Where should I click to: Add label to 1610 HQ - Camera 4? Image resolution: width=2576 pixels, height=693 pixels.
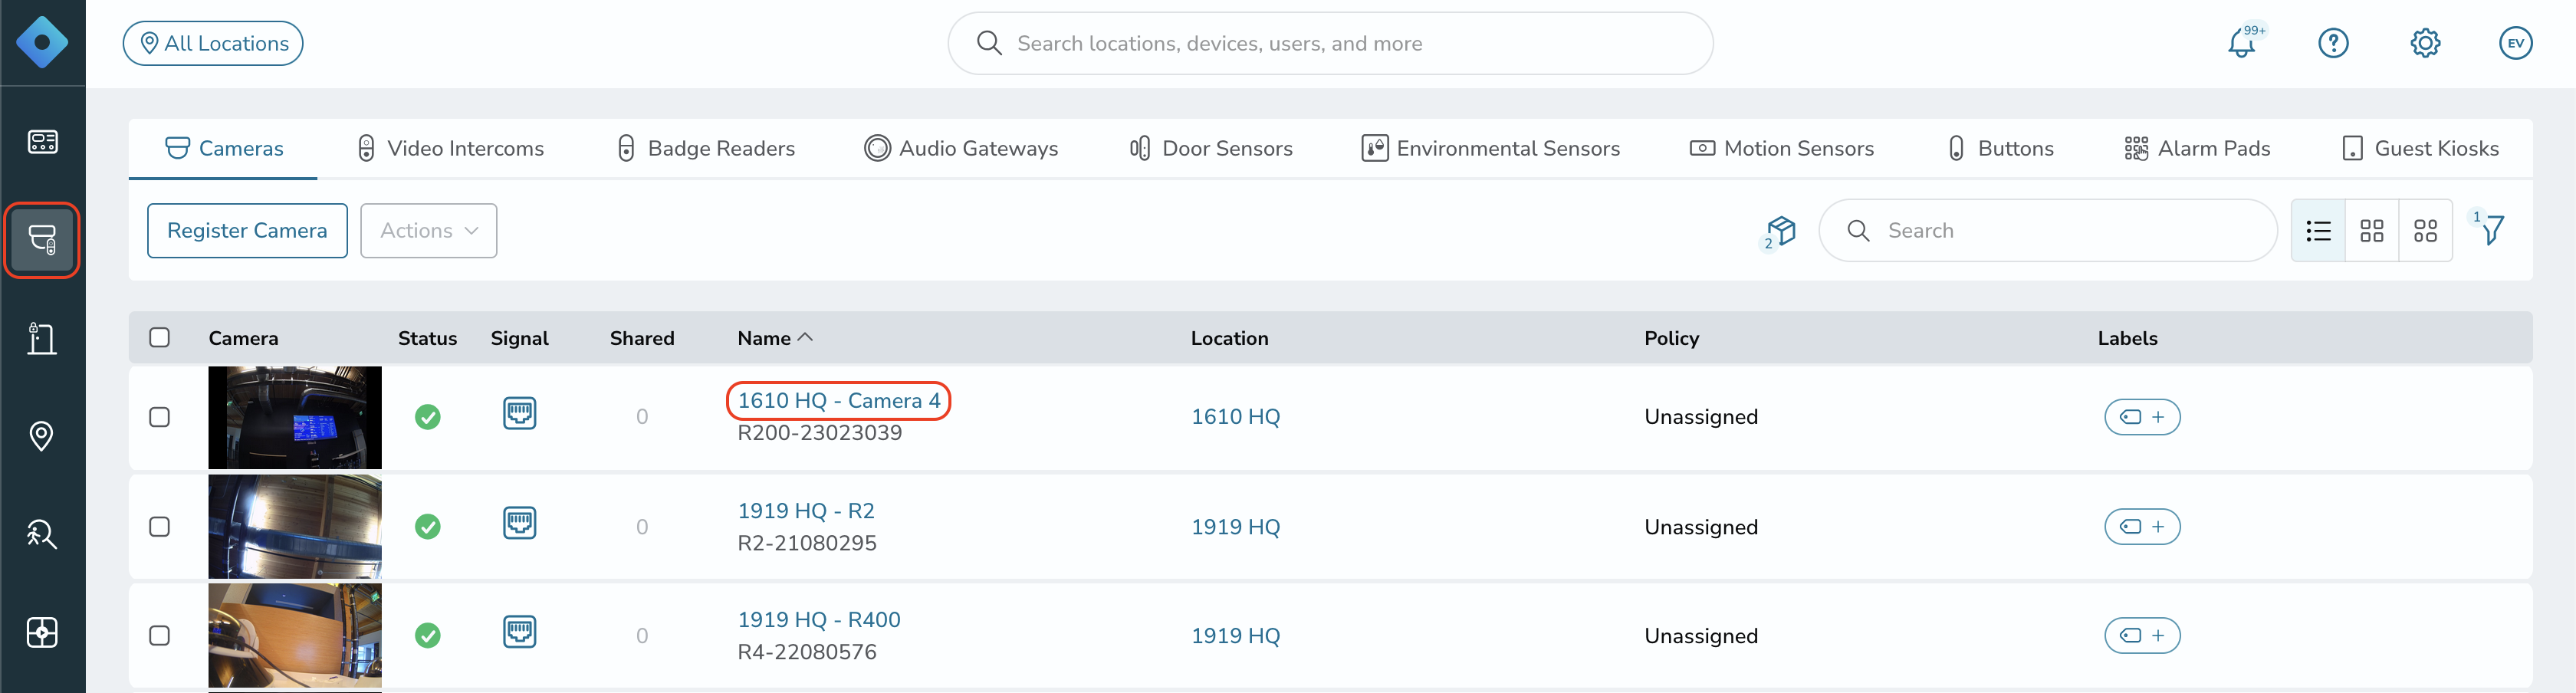(x=2142, y=417)
